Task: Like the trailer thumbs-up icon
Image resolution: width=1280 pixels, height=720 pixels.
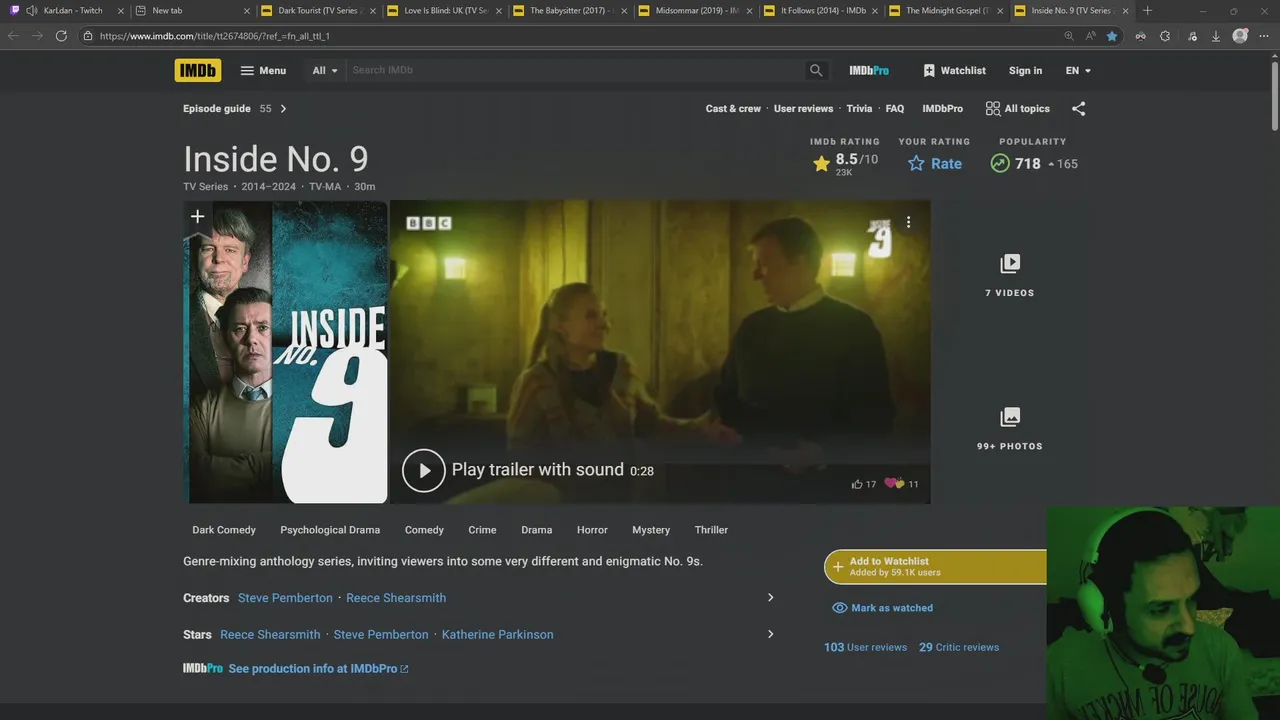Action: pyautogui.click(x=857, y=484)
